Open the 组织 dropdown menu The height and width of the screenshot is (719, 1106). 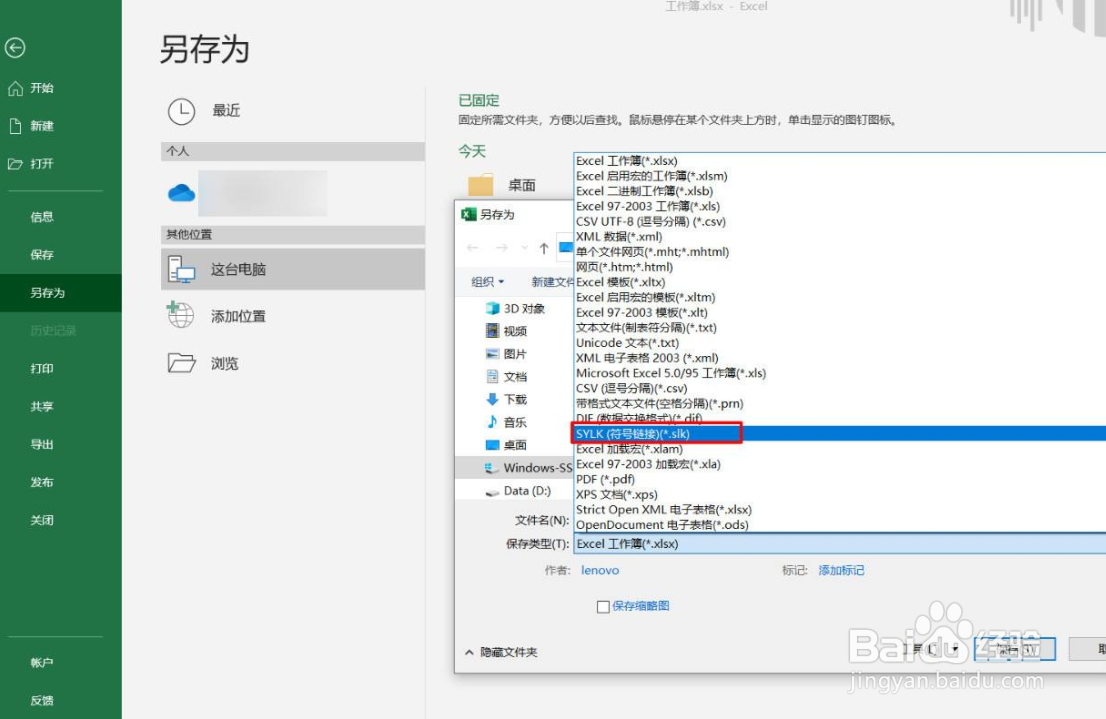(487, 282)
